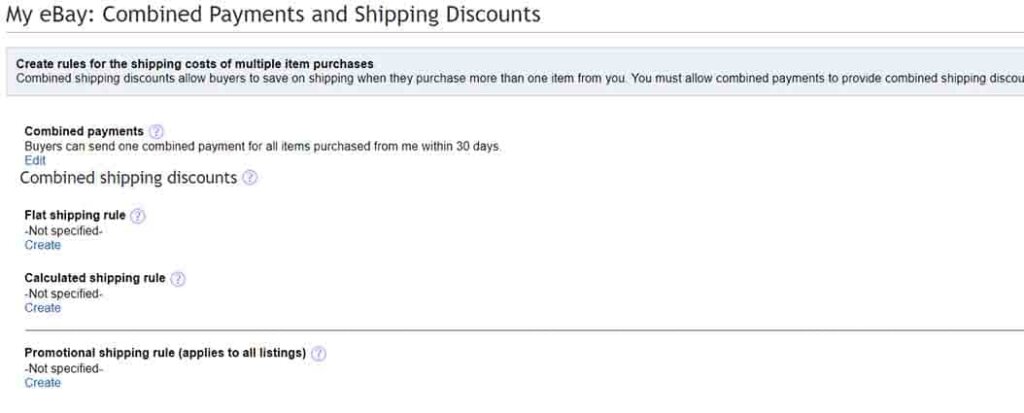Click the Flat shipping rule label
Image resolution: width=1024 pixels, height=413 pixels.
coord(74,216)
